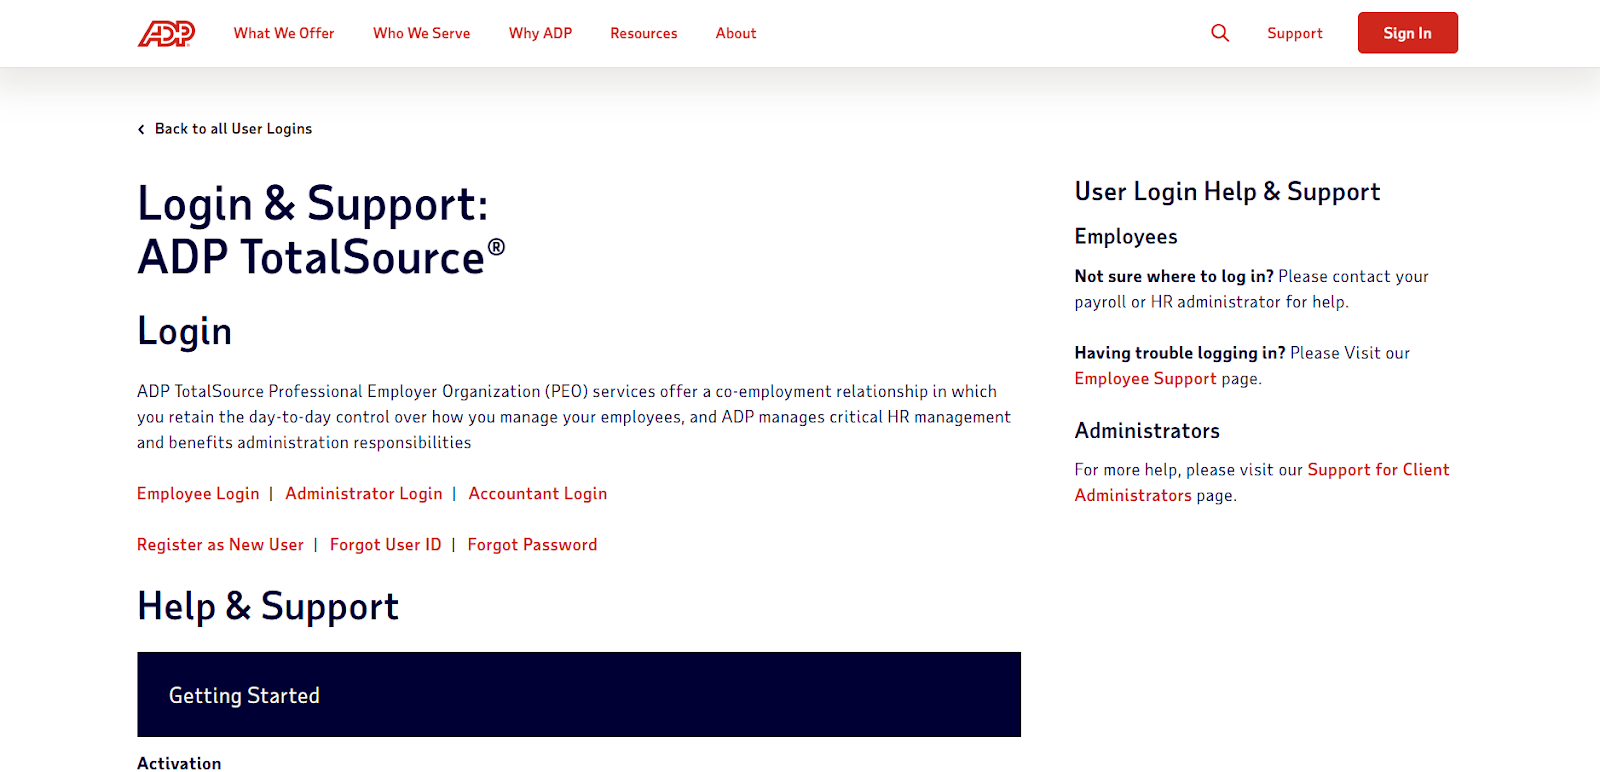1600x772 pixels.
Task: Click the Login & Support: ADP TotalSource heading
Action: (x=321, y=230)
